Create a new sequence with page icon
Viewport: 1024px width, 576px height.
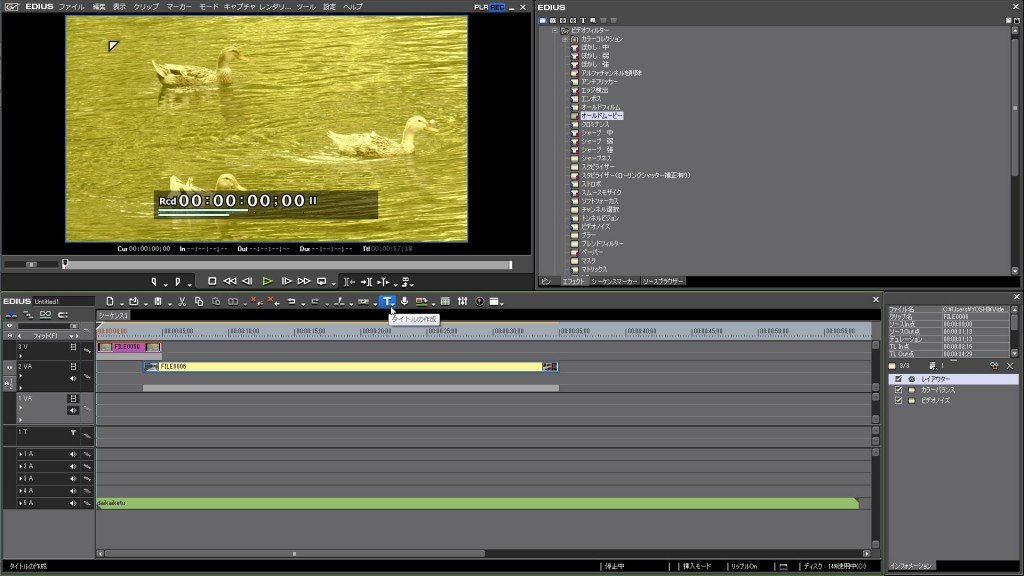tap(110, 301)
